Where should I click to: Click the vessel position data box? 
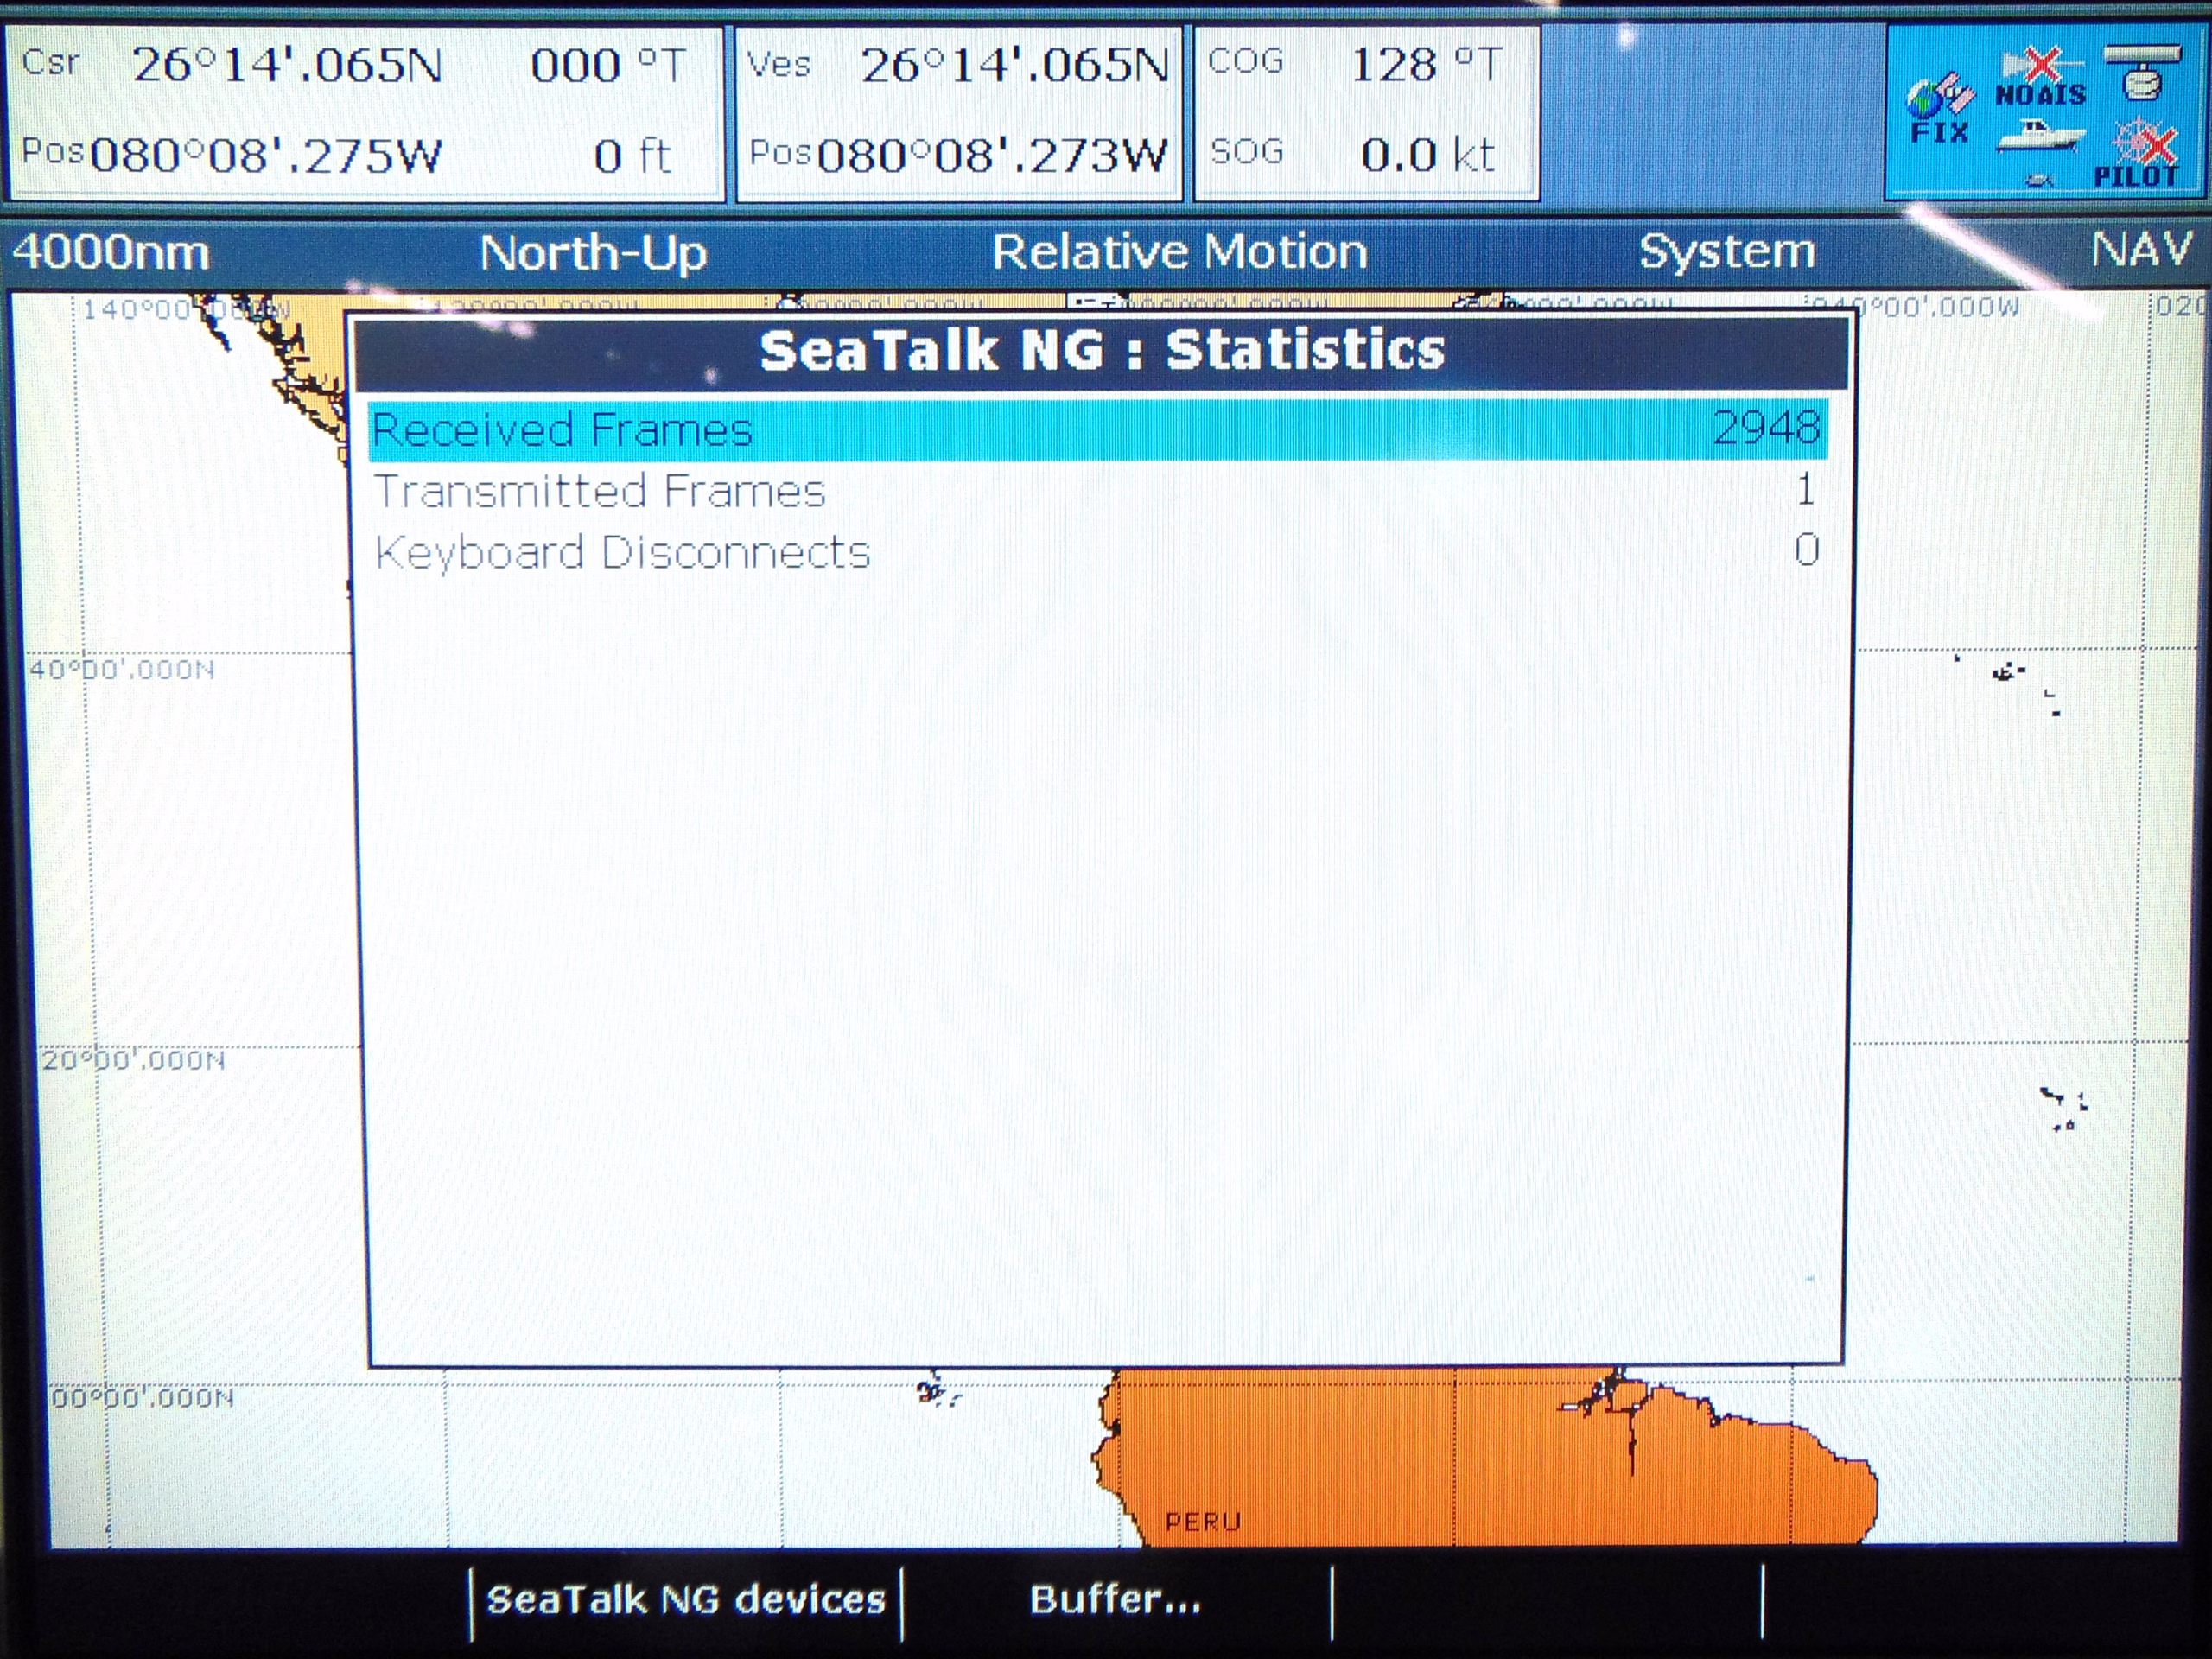(x=959, y=113)
